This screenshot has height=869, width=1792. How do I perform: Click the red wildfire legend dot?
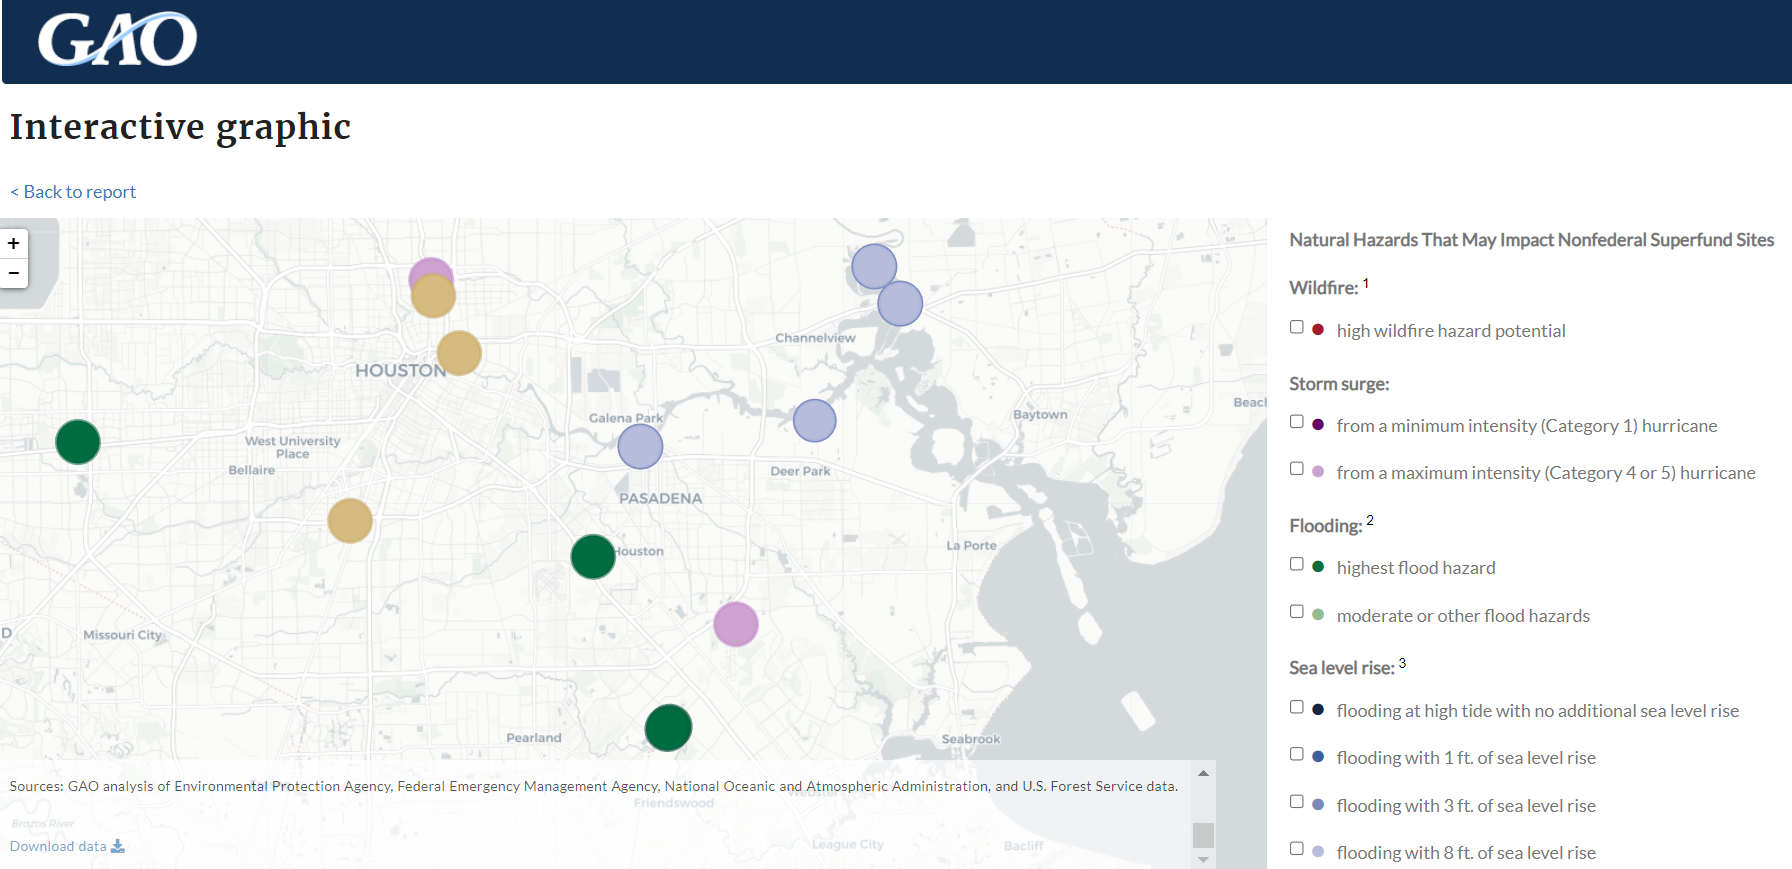(1318, 329)
